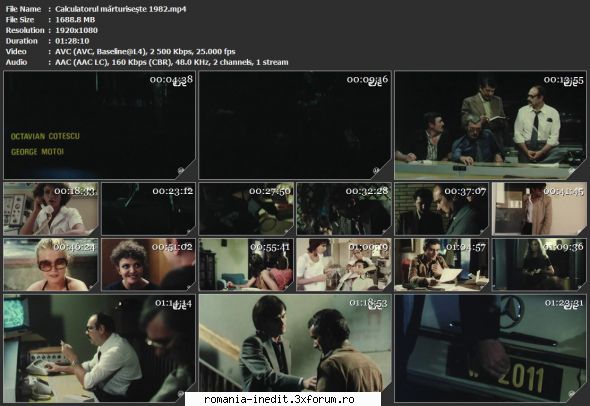Open the 00:13:55 frame of four men
590x406 pixels.
[490, 125]
